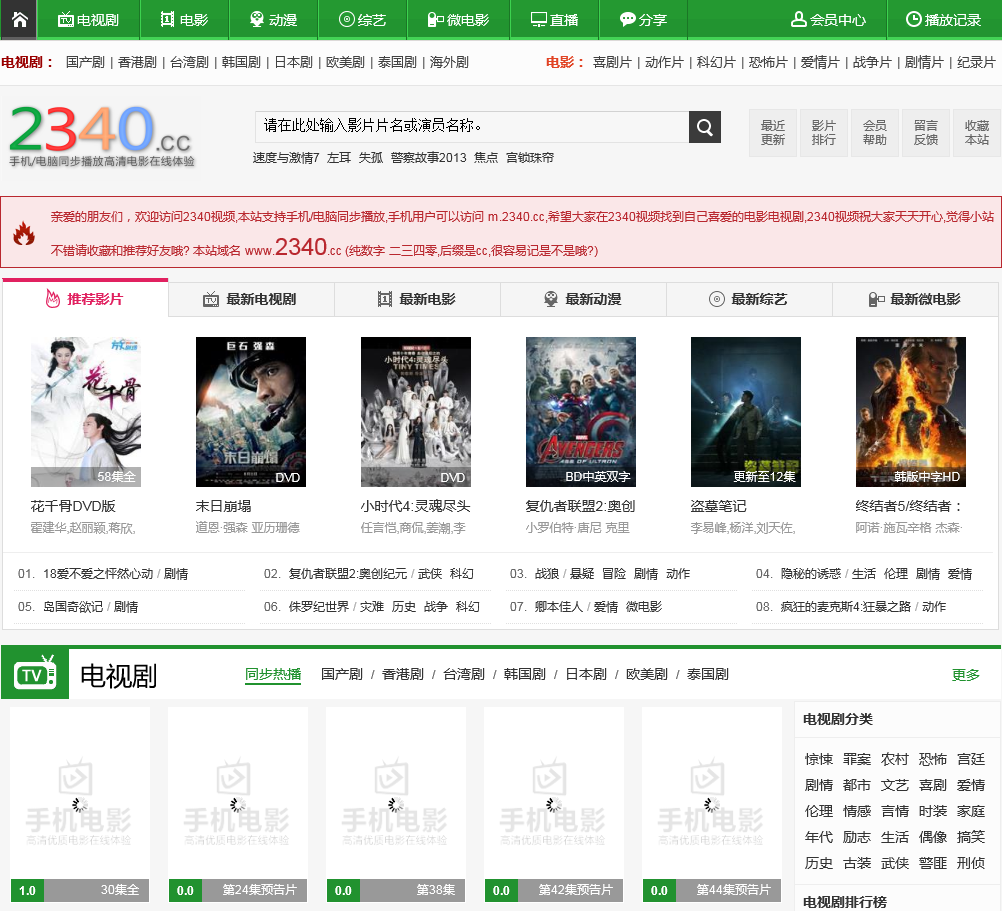Open 花千骨DVD版 poster thumbnail

[x=86, y=412]
